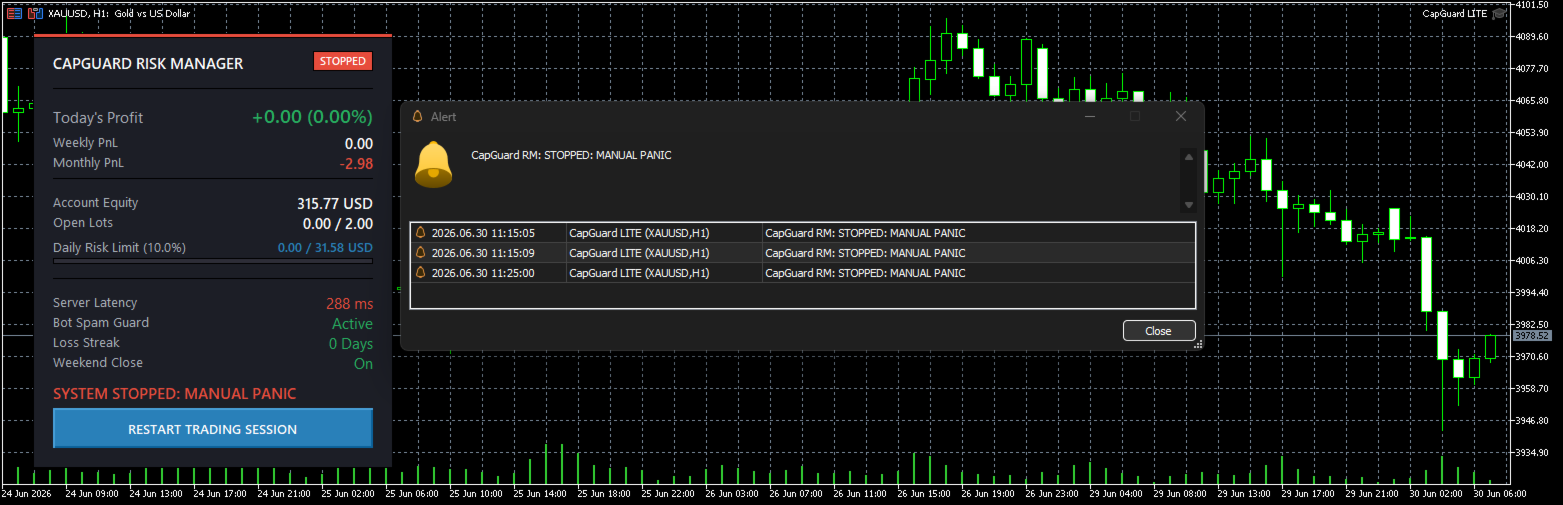Click the Monthly PnL value -2.98
1563x505 pixels.
click(x=356, y=164)
